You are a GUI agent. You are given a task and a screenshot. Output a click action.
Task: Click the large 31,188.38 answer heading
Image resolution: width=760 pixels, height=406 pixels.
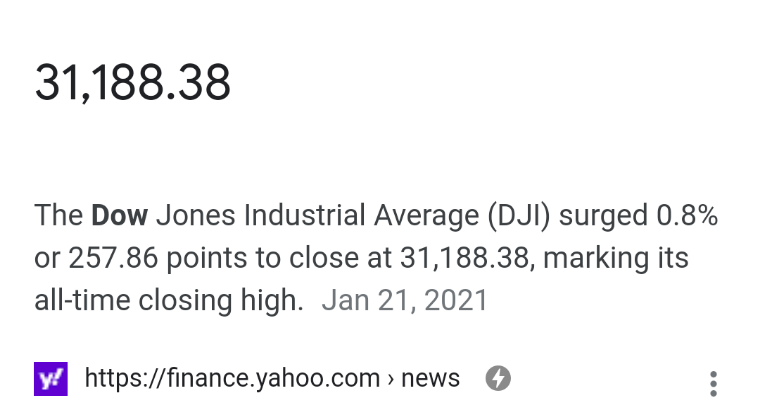(132, 82)
